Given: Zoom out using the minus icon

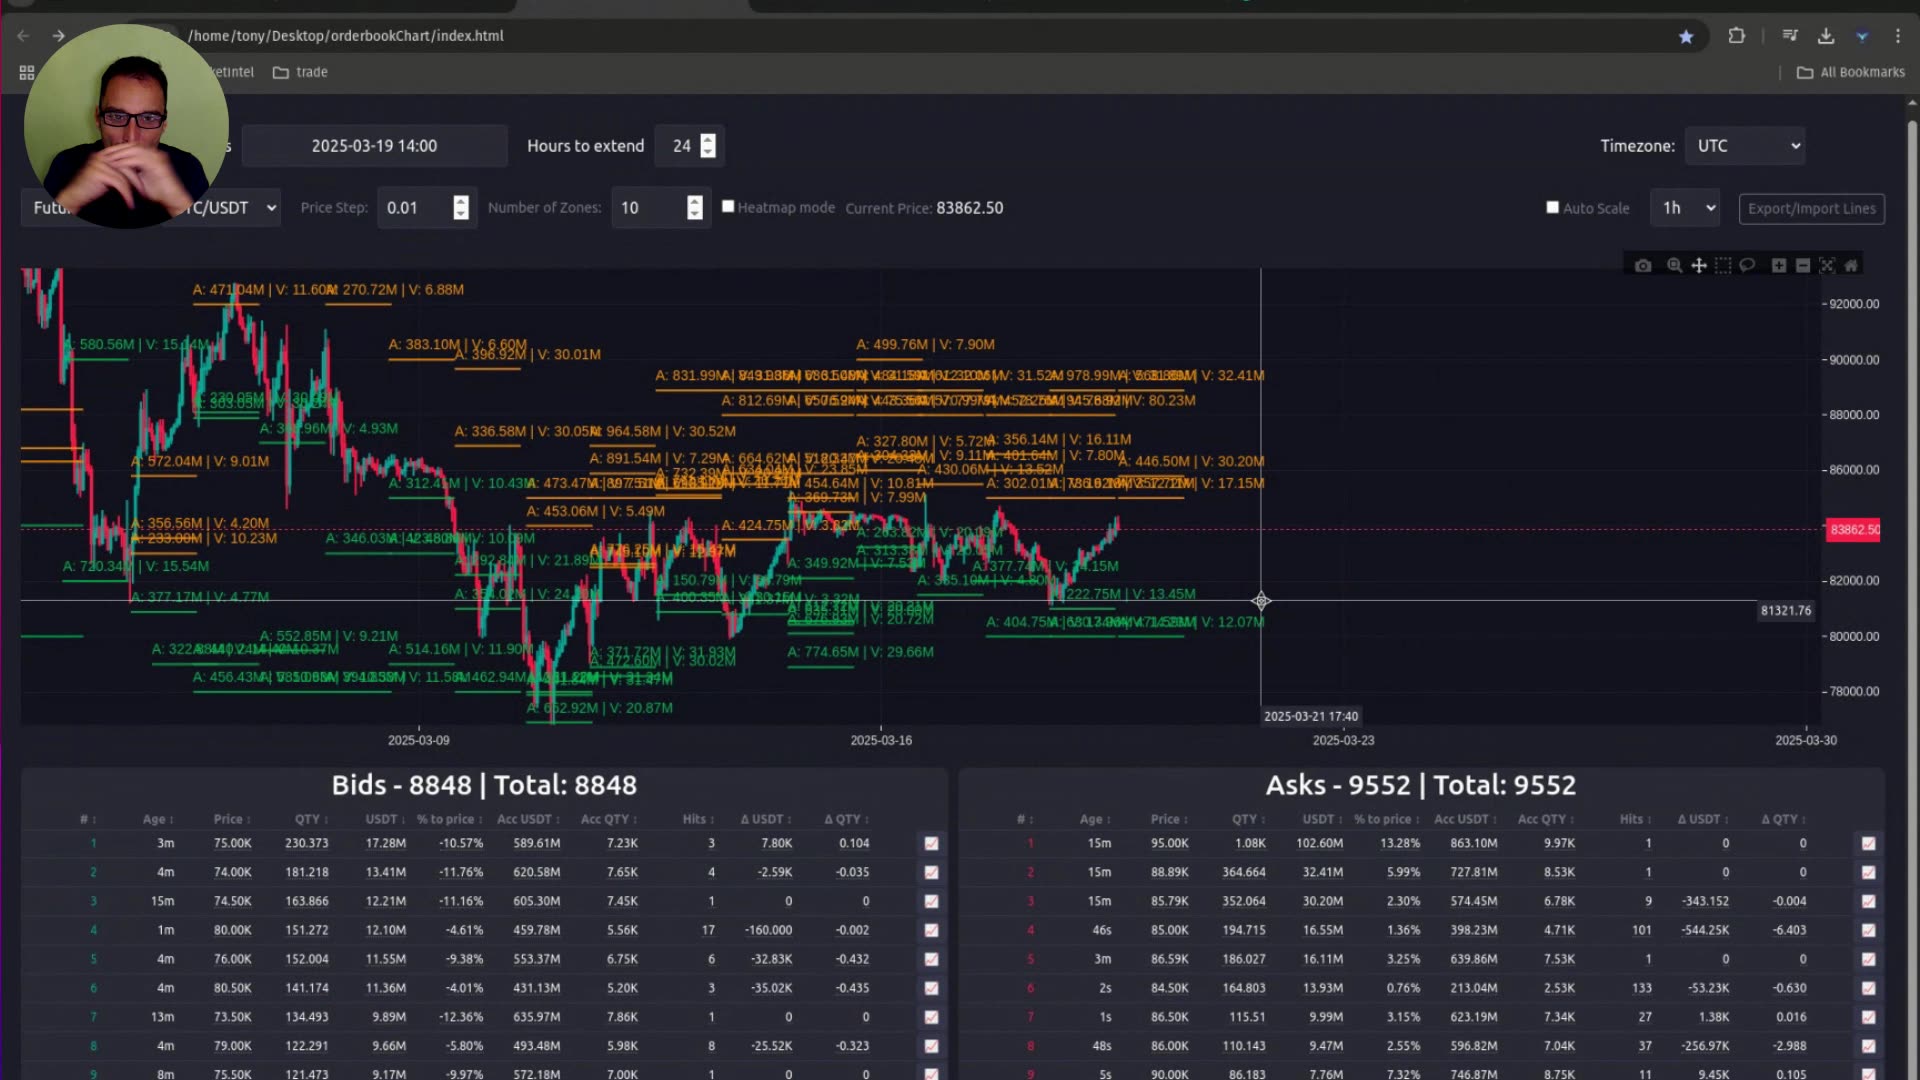Looking at the screenshot, I should tap(1803, 265).
